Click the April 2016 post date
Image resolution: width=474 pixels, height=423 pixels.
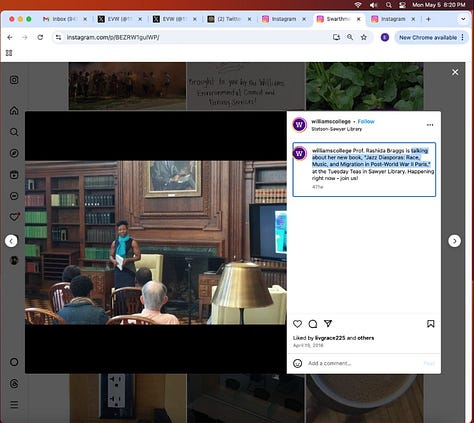(x=308, y=345)
